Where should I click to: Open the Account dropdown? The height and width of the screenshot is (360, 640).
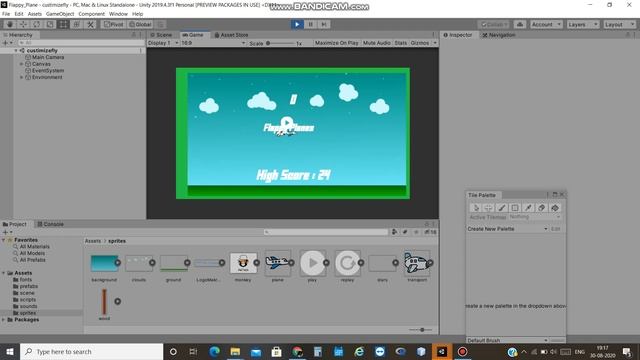546,24
